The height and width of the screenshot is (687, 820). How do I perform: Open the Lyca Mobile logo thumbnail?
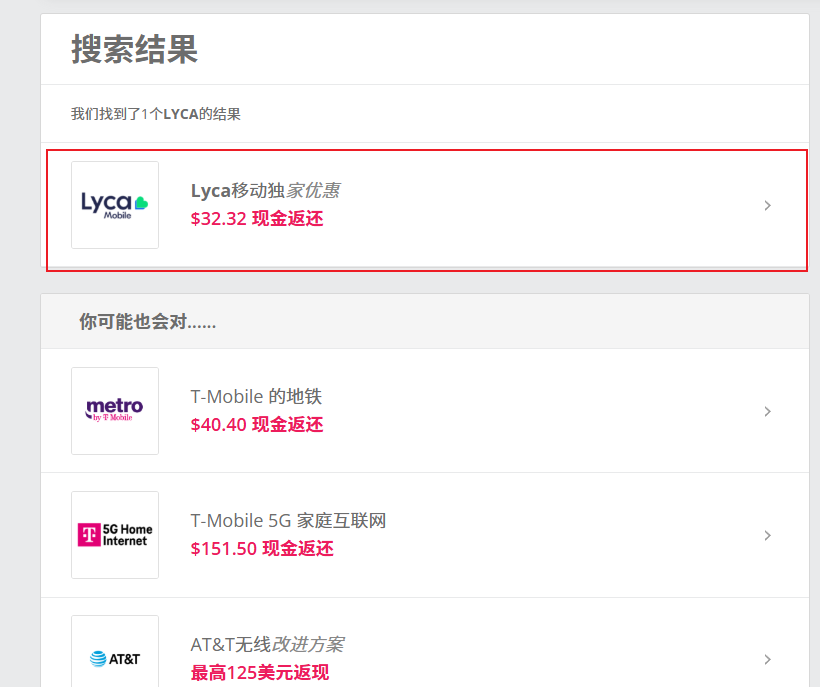(x=115, y=205)
